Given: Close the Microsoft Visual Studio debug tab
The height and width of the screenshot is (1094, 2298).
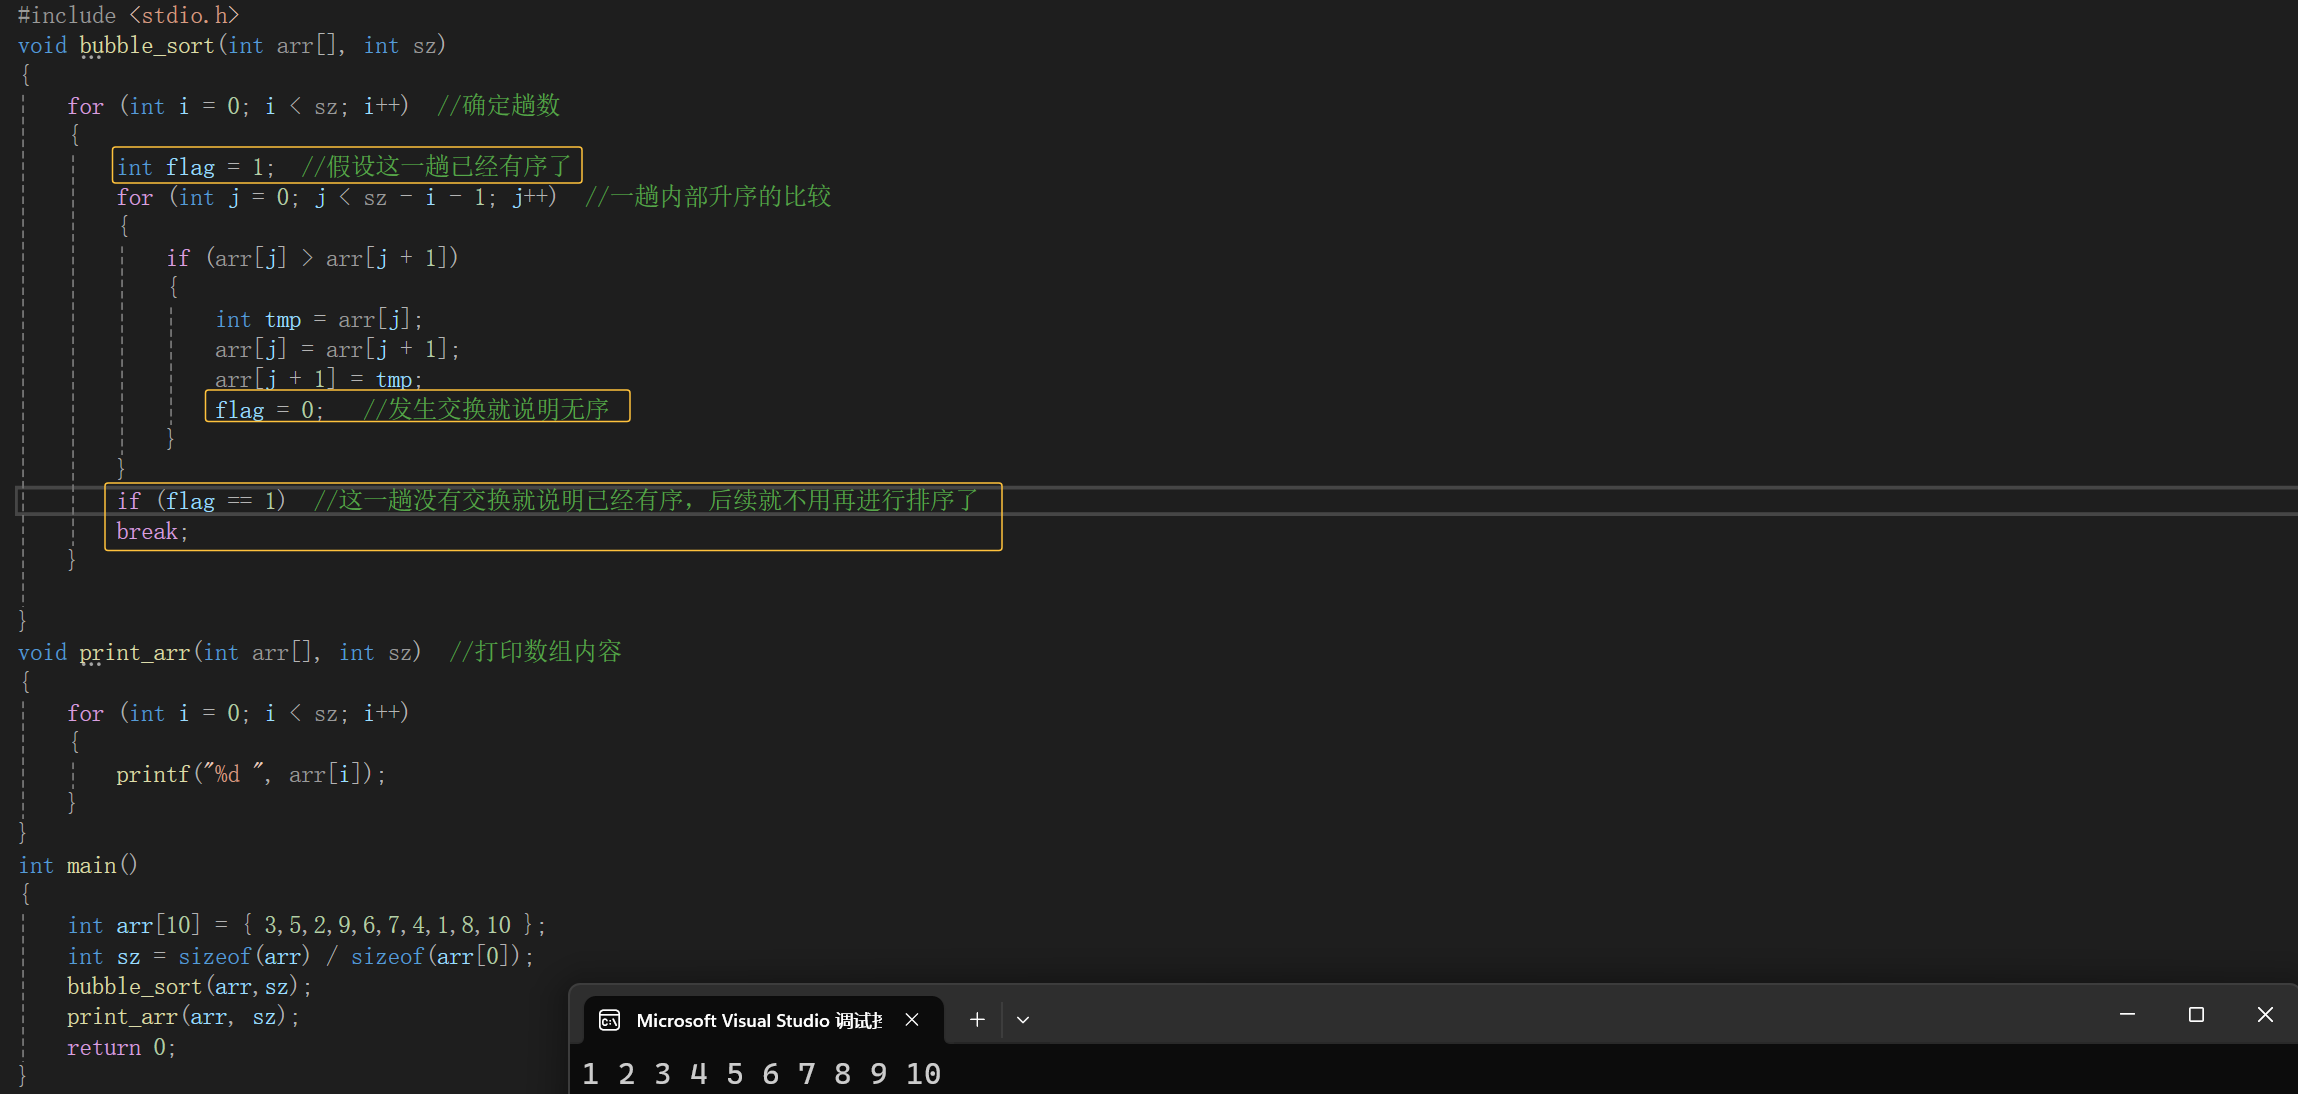Looking at the screenshot, I should coord(911,1019).
